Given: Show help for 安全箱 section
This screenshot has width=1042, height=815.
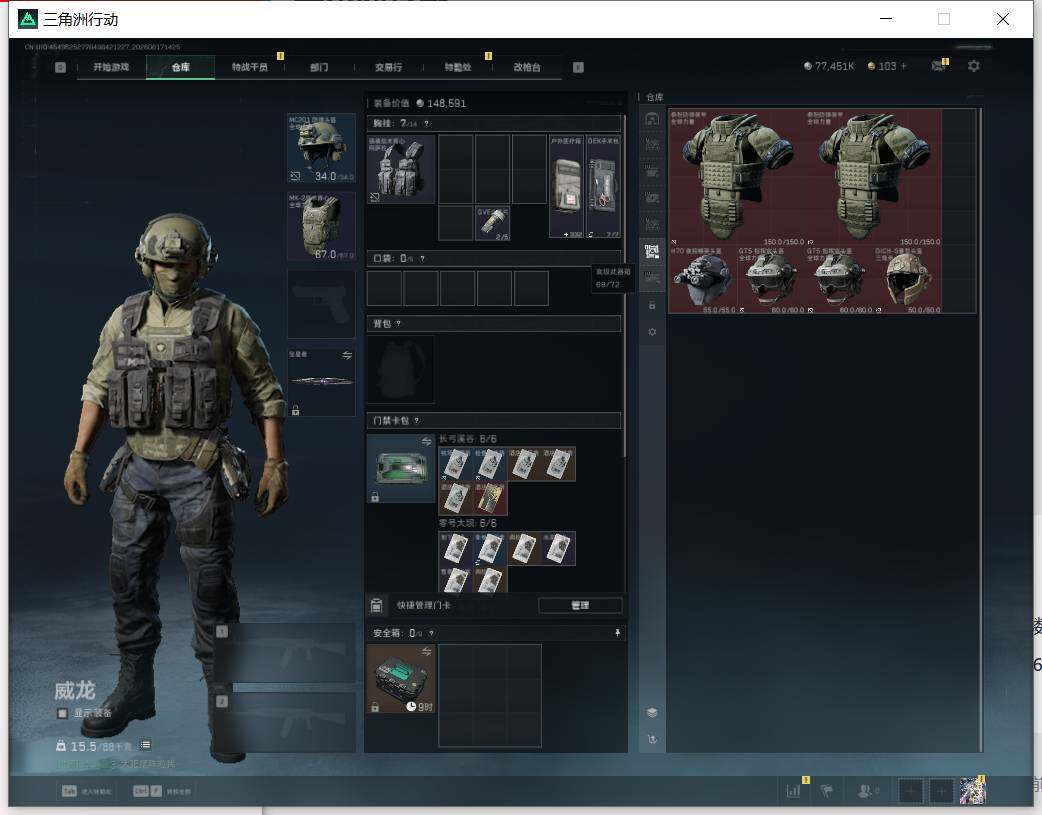Looking at the screenshot, I should pyautogui.click(x=431, y=634).
